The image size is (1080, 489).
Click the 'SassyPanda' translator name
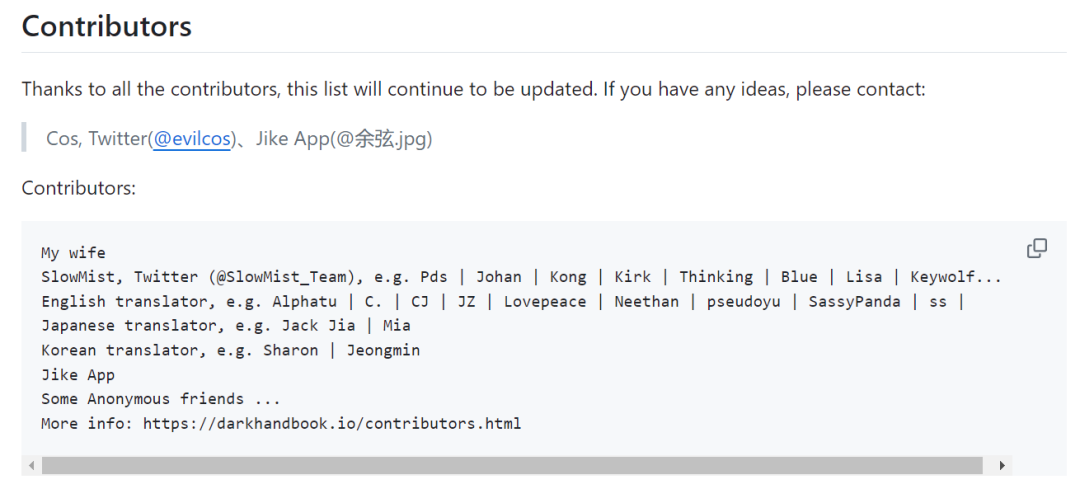[x=854, y=302]
